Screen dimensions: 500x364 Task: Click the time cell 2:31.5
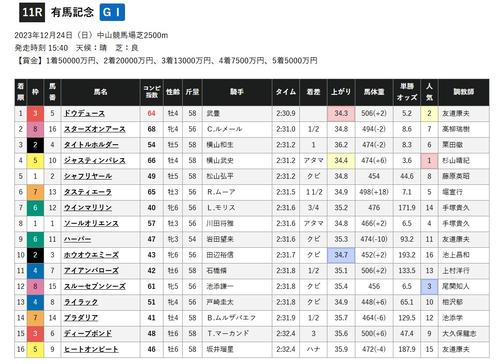click(x=286, y=192)
